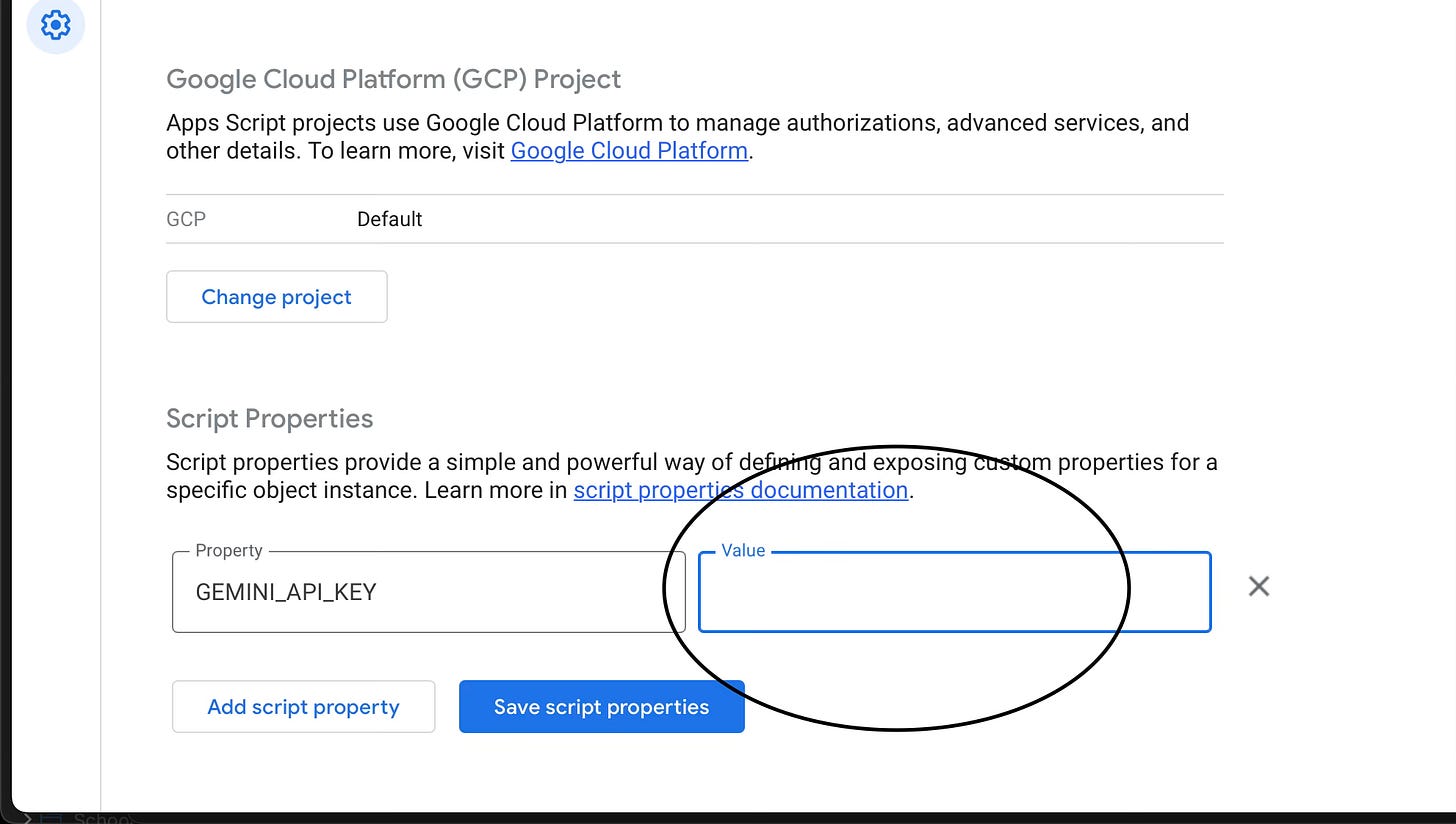Click the Change project button
This screenshot has width=1456, height=824.
277,296
